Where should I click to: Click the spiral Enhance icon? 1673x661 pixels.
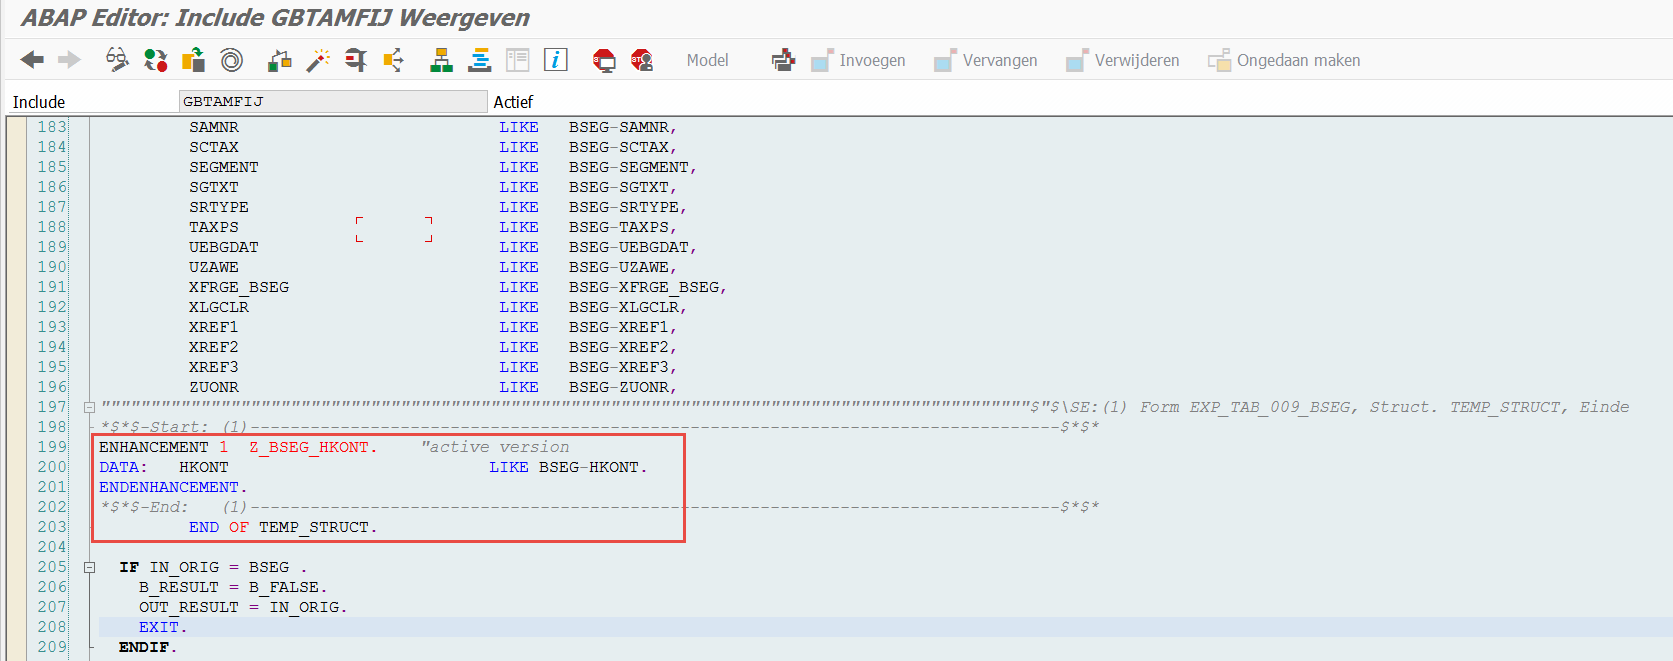click(232, 60)
